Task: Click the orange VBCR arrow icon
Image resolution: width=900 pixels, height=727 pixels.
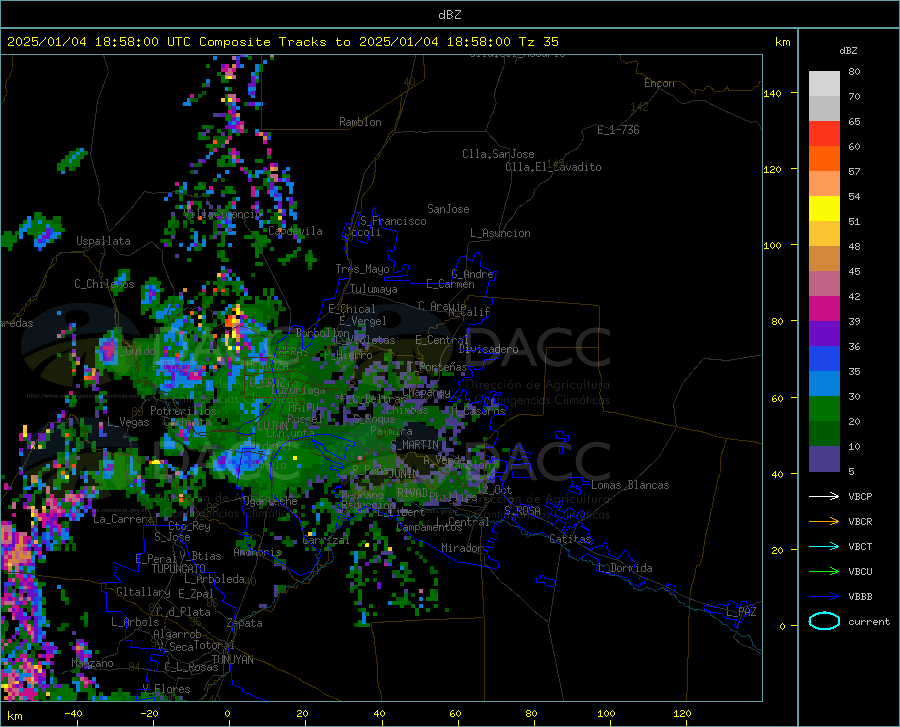Action: tap(824, 522)
